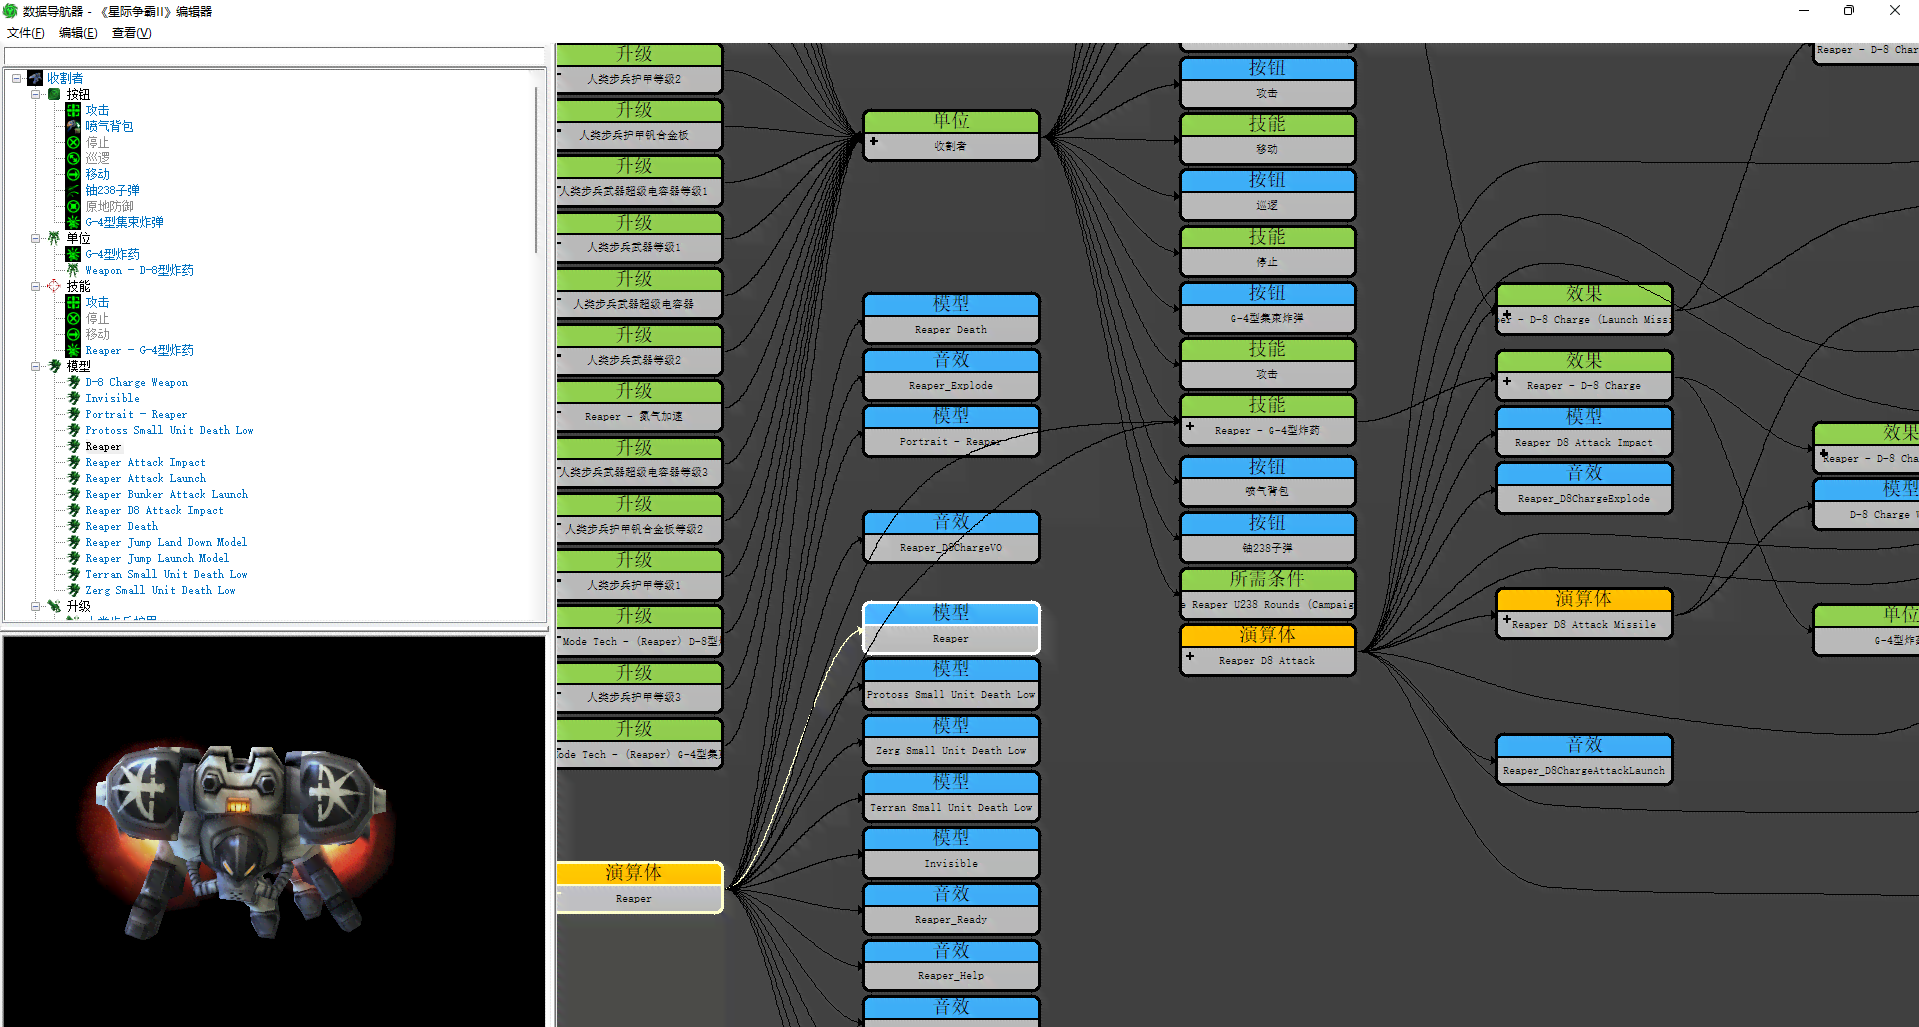Select the 攻击 button icon under 按钮
The height and width of the screenshot is (1027, 1919).
pos(73,110)
